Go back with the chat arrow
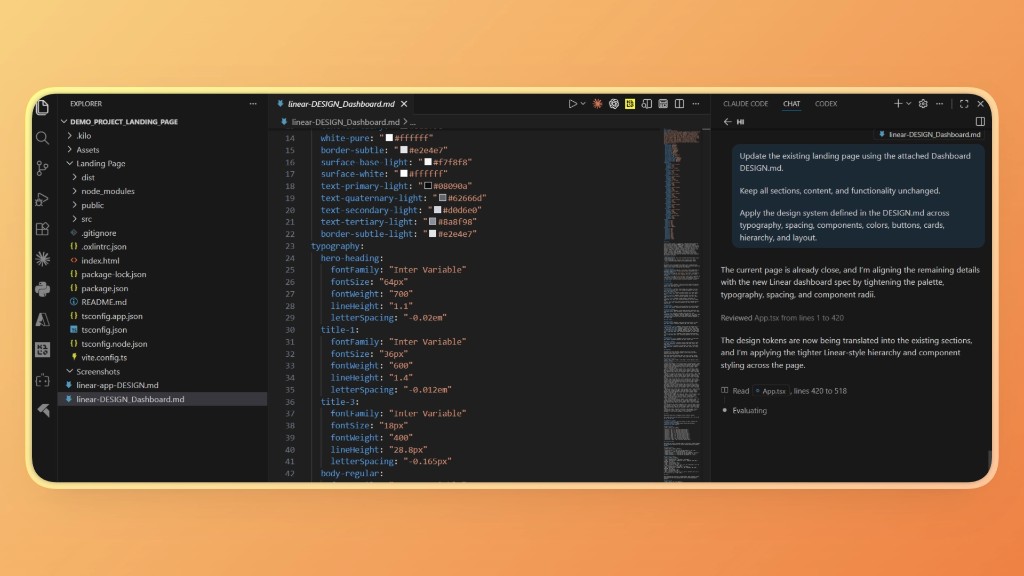The width and height of the screenshot is (1024, 576). [728, 121]
